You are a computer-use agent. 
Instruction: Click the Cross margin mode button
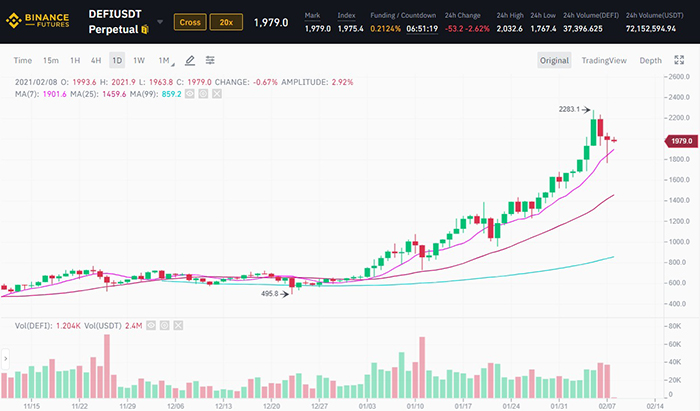click(189, 22)
